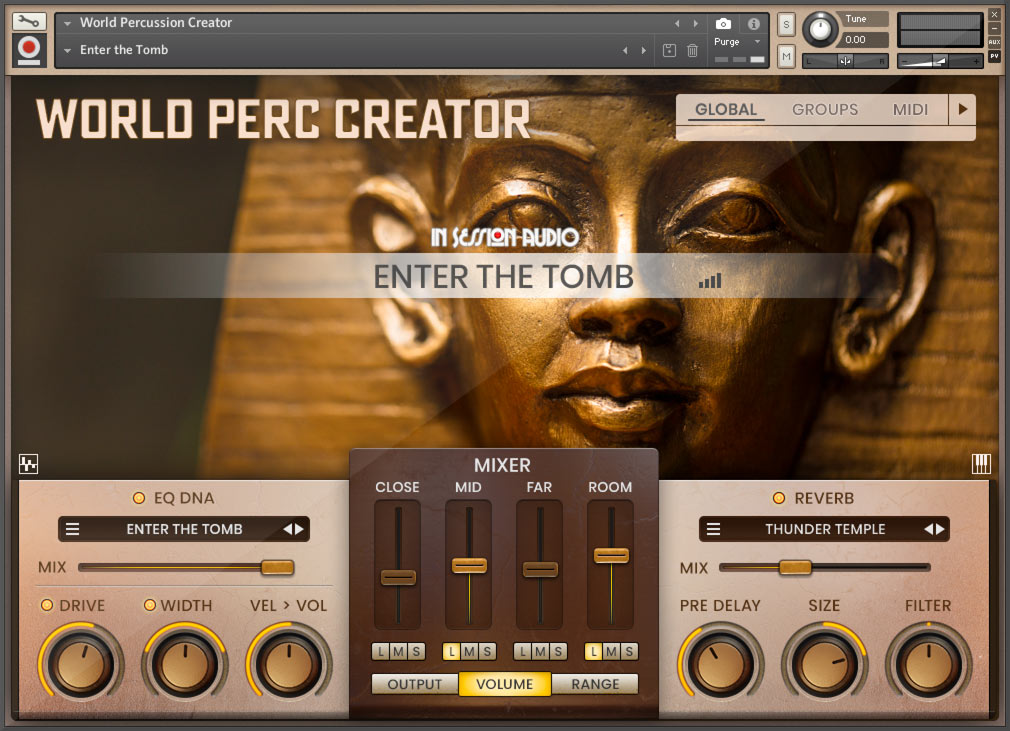1010x731 pixels.
Task: Show the virtual keyboard icon at bottom right
Action: coord(981,463)
